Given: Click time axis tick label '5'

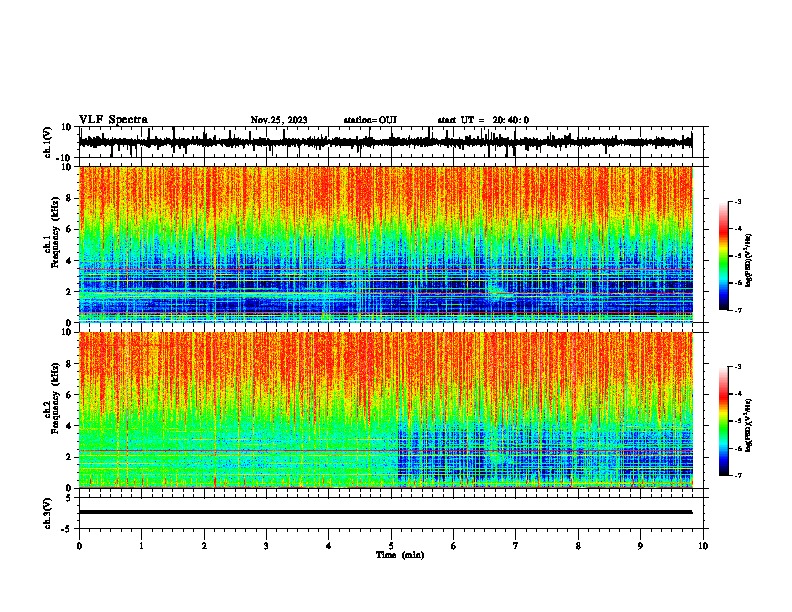Looking at the screenshot, I should click(391, 546).
